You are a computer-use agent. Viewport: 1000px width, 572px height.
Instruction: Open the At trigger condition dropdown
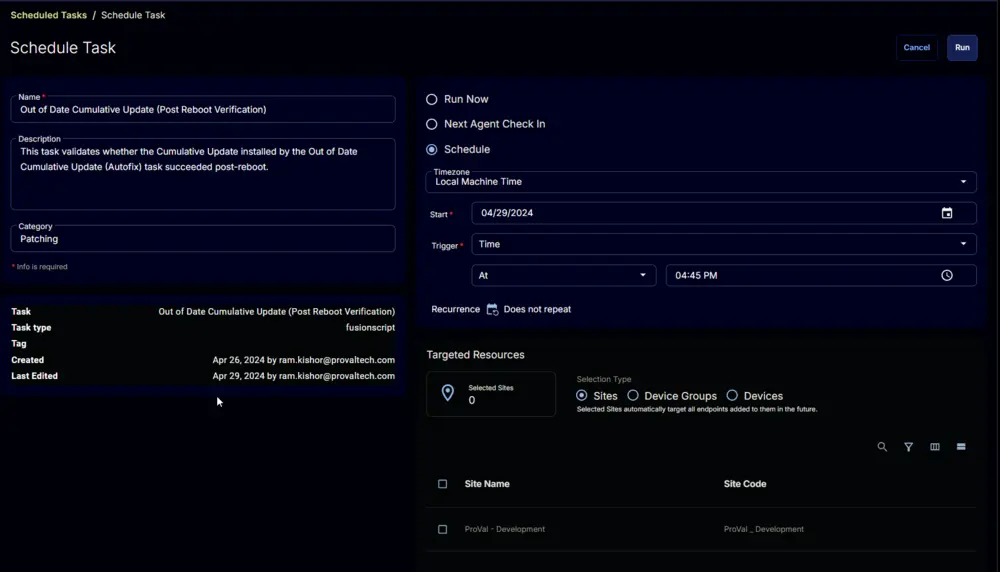click(x=564, y=275)
